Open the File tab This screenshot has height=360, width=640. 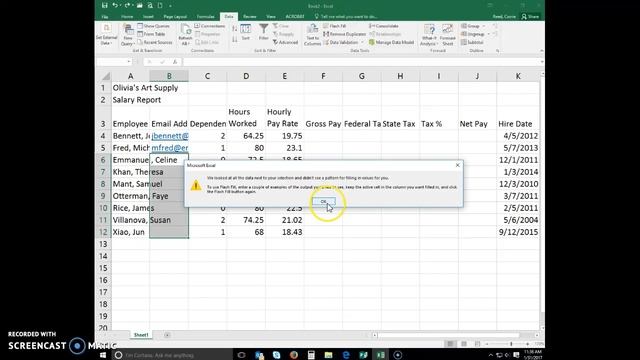(x=105, y=17)
